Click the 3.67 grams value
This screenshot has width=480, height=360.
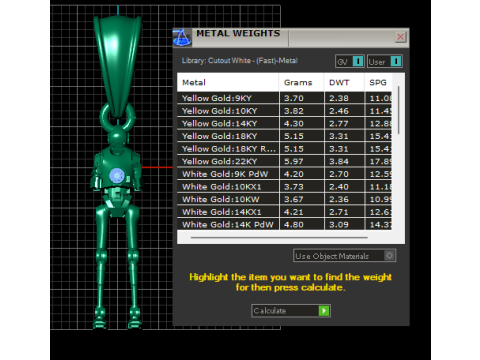[294, 200]
